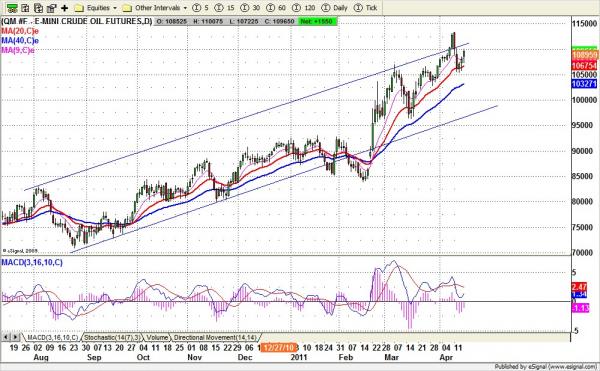Click the red 2.47 MACD value tag
This screenshot has height=371, width=600.
coord(579,286)
